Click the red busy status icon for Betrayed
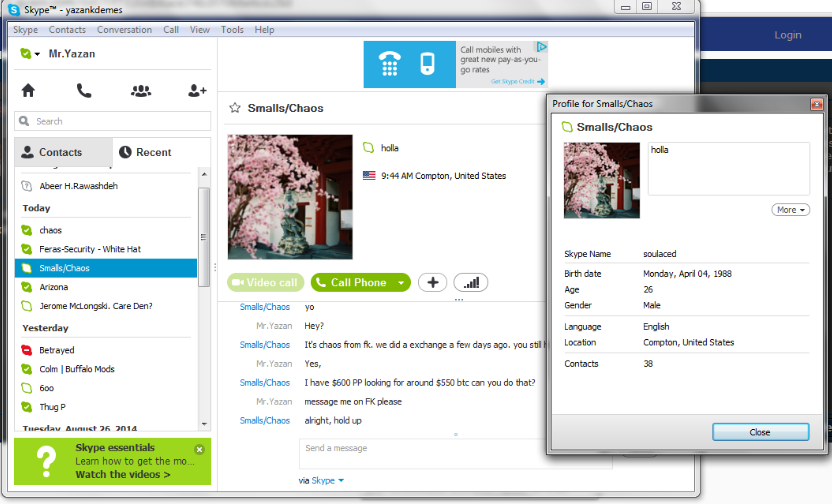This screenshot has height=504, width=832. pos(27,350)
